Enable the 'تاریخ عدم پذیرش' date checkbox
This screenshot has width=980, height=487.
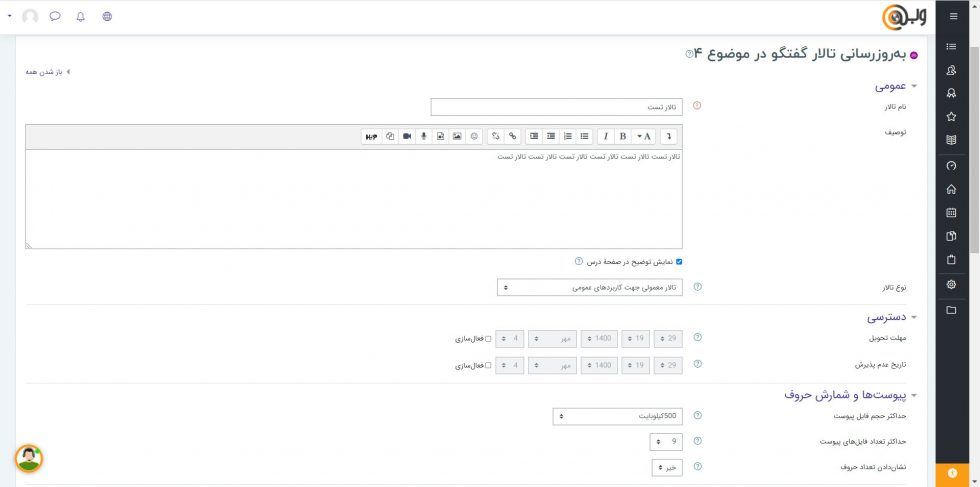click(x=489, y=366)
